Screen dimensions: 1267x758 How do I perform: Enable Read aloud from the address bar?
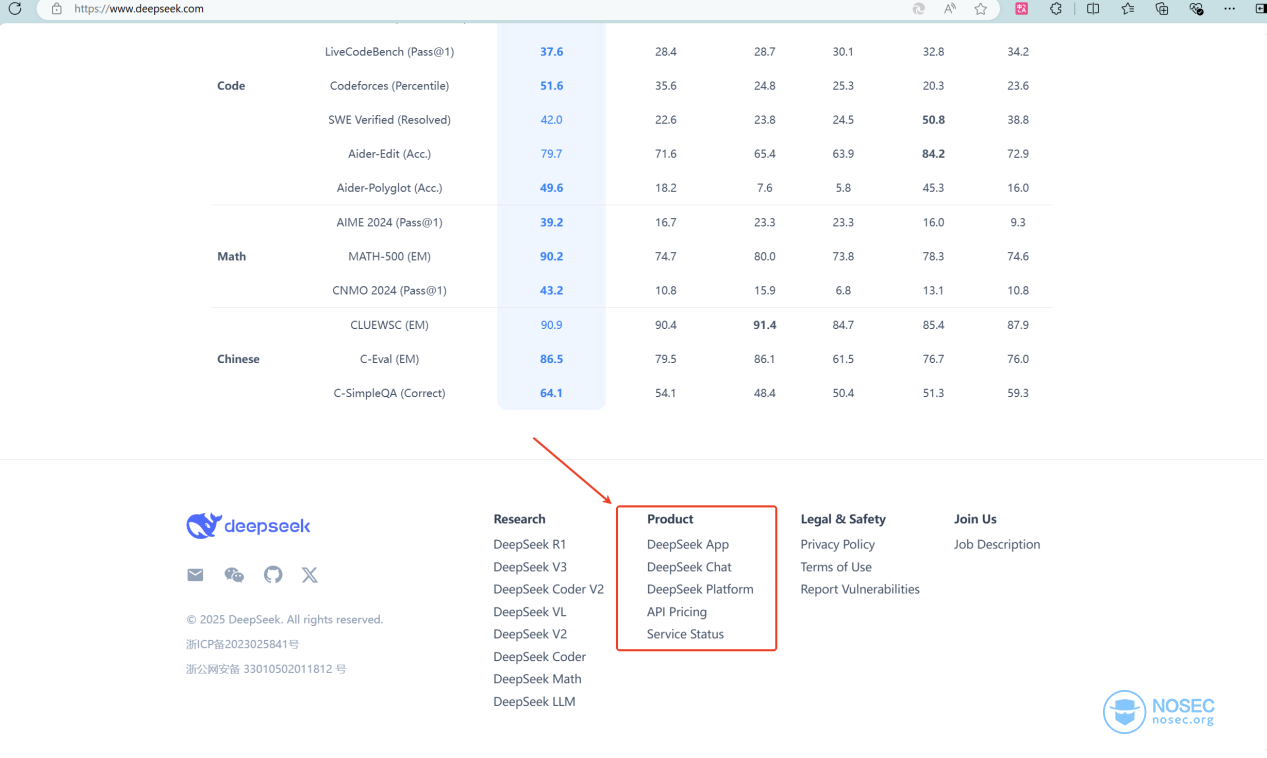click(x=950, y=9)
